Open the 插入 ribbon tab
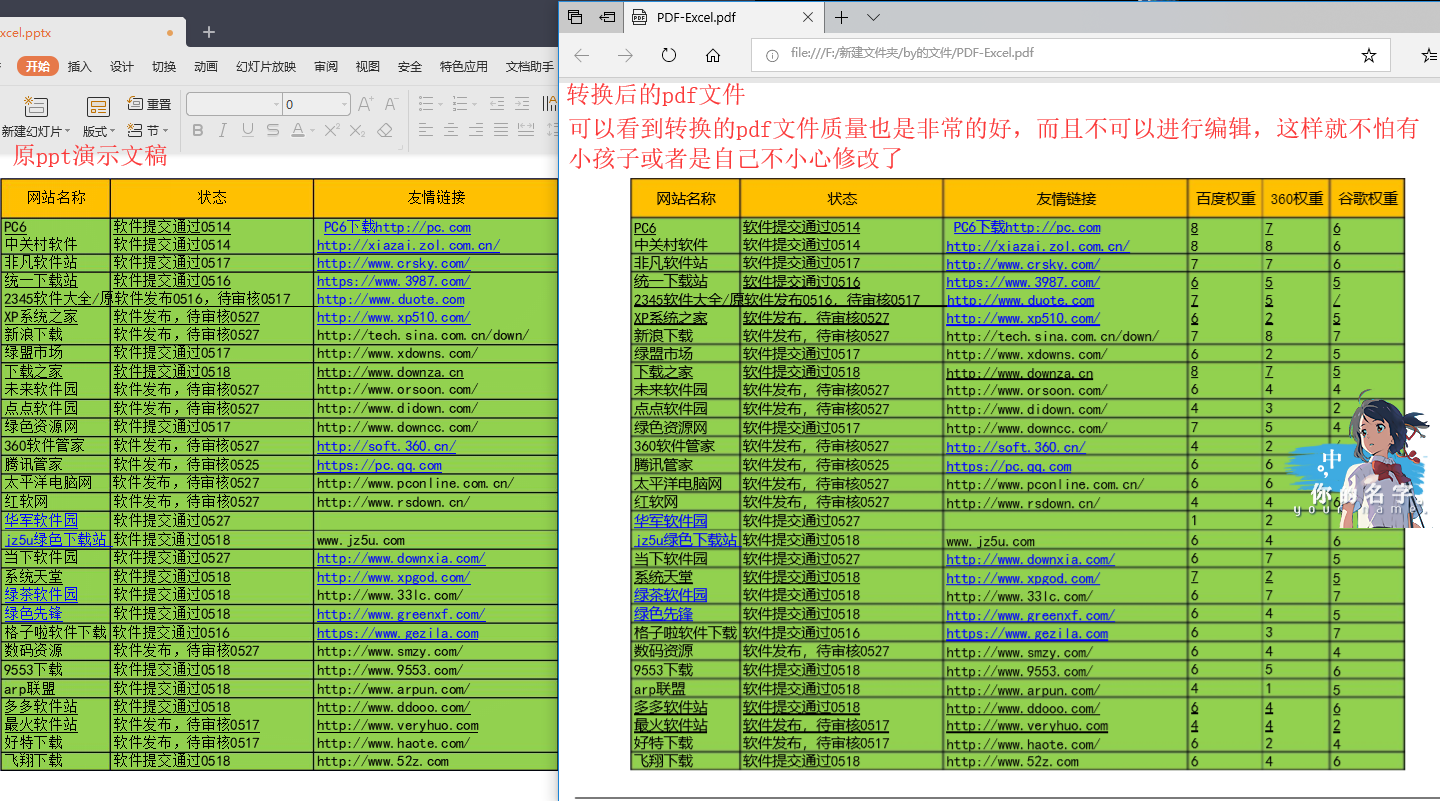Image resolution: width=1440 pixels, height=801 pixels. (80, 67)
